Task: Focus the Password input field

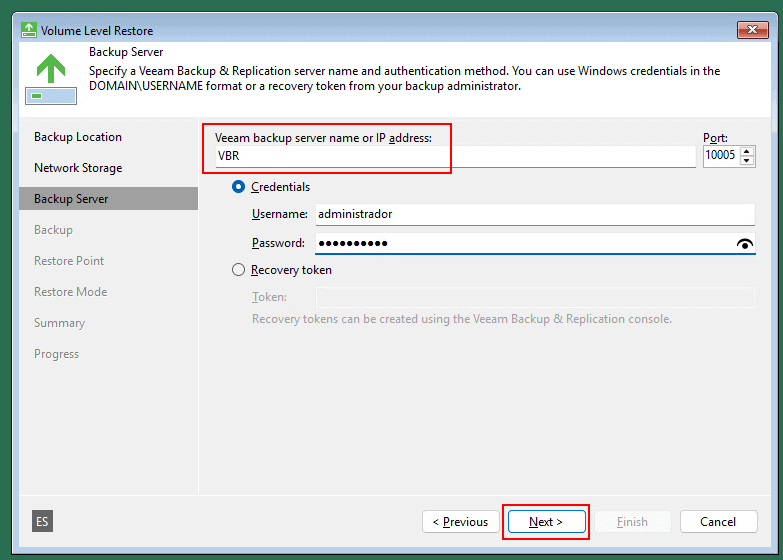Action: (520, 244)
